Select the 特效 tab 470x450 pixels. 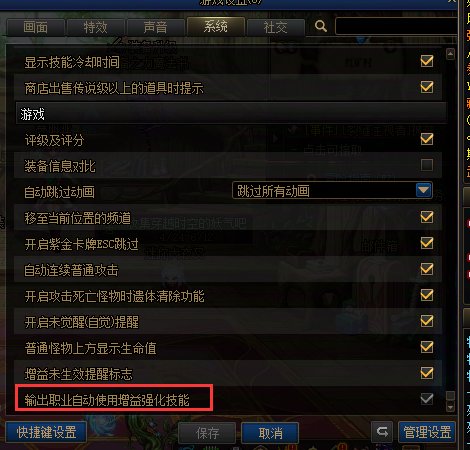[95, 27]
